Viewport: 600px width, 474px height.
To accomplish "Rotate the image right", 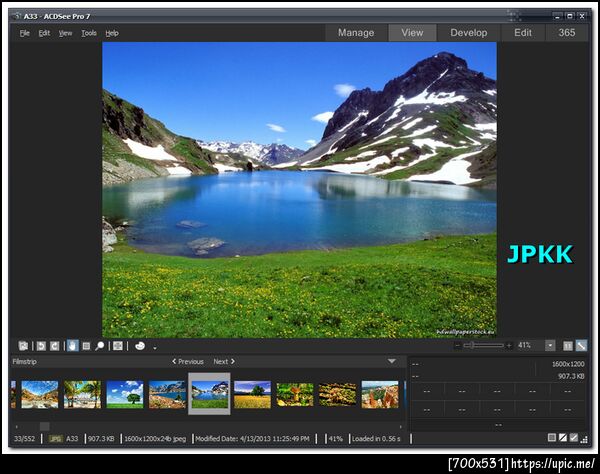I will coord(55,346).
